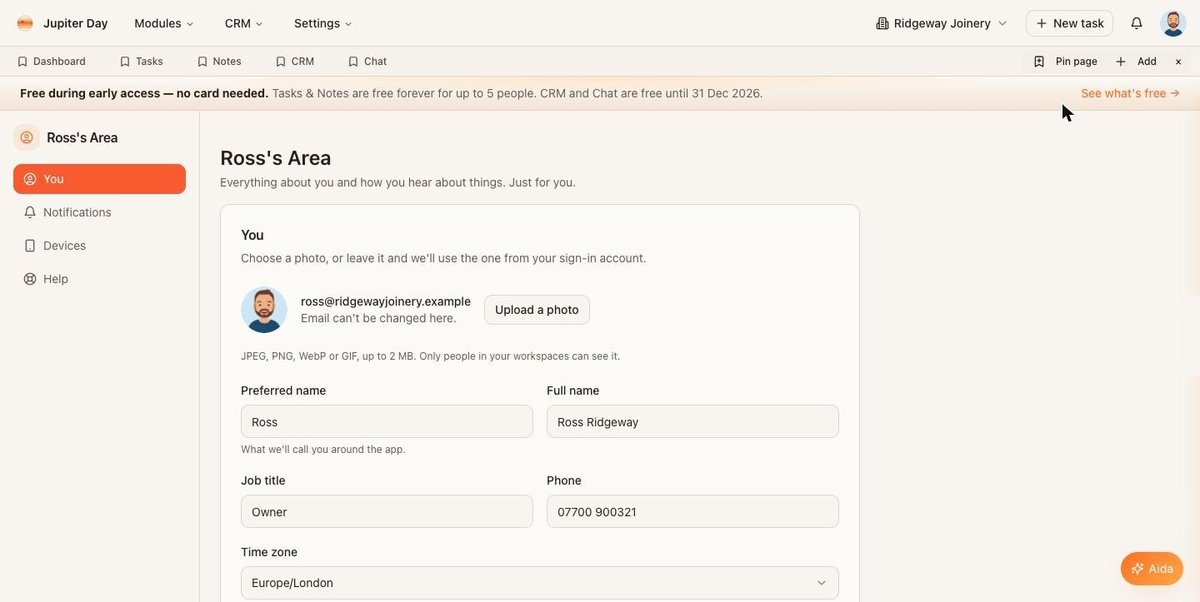Click the plus icon beside Add
Screen dimensions: 1200x602
coord(1121,61)
